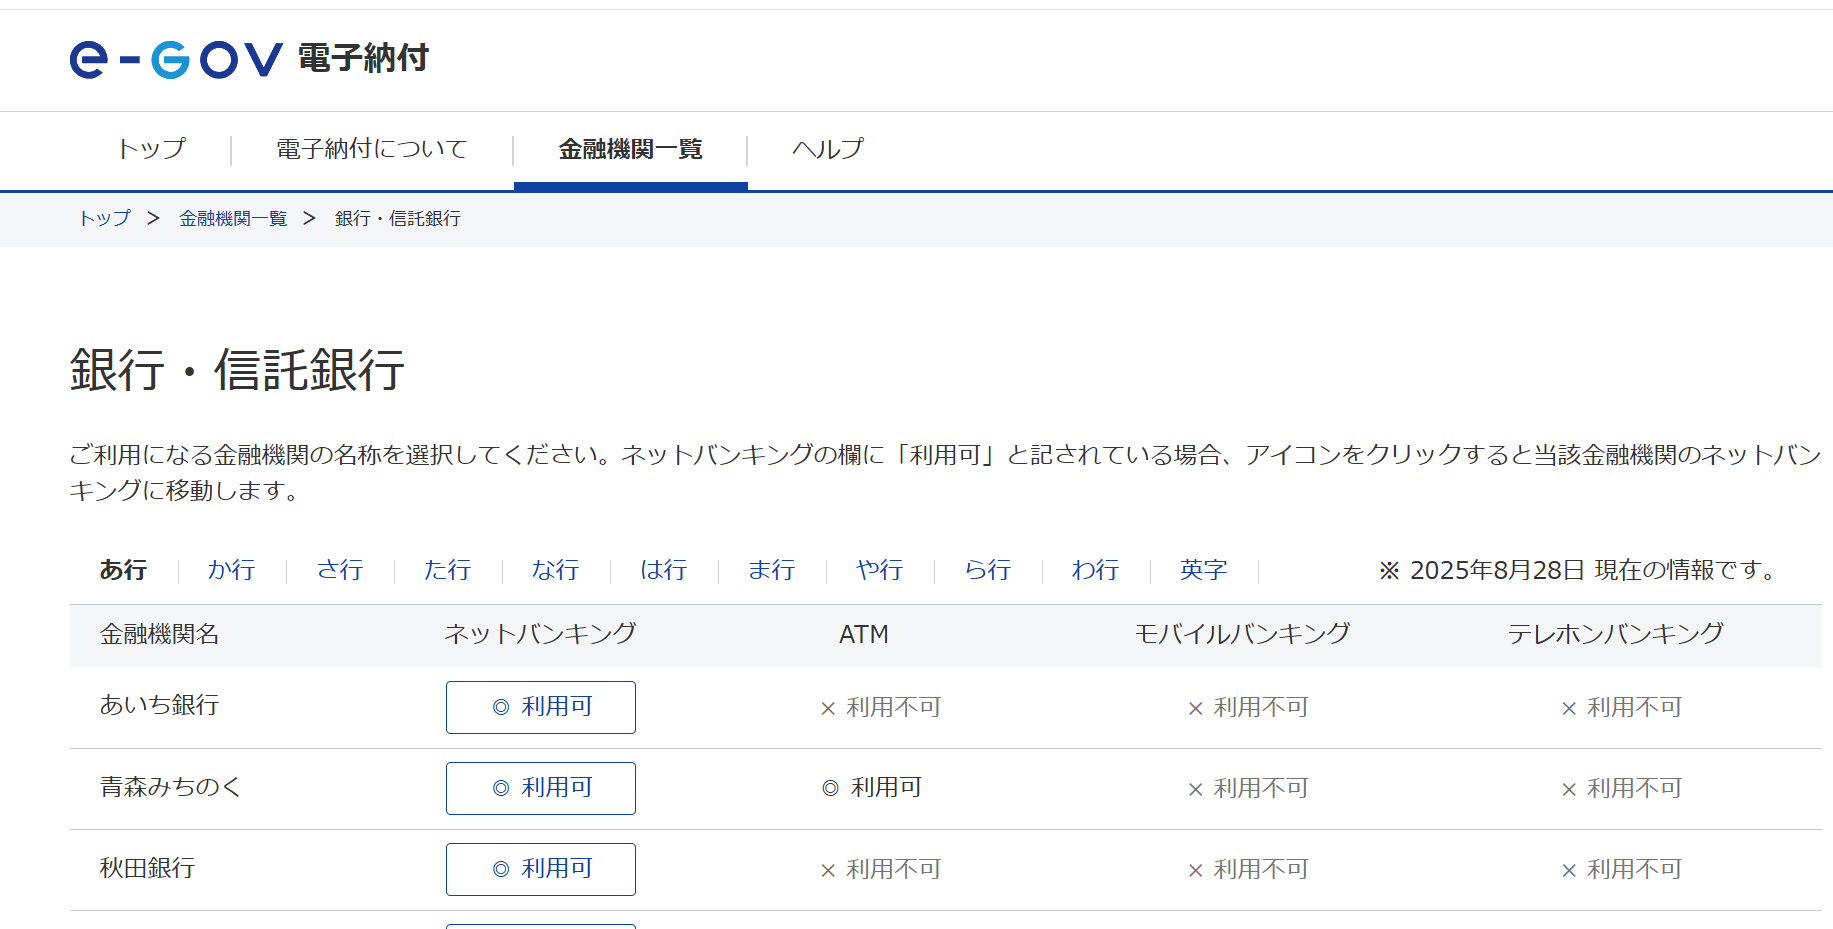1833x929 pixels.
Task: Select the 金融機関一覧 tab
Action: [x=631, y=149]
